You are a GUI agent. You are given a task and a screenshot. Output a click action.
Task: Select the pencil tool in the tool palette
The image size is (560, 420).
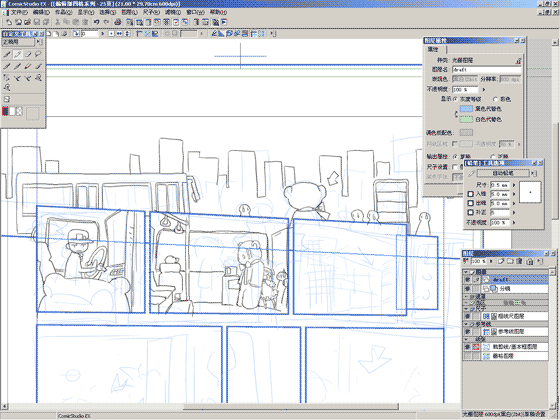[17, 54]
